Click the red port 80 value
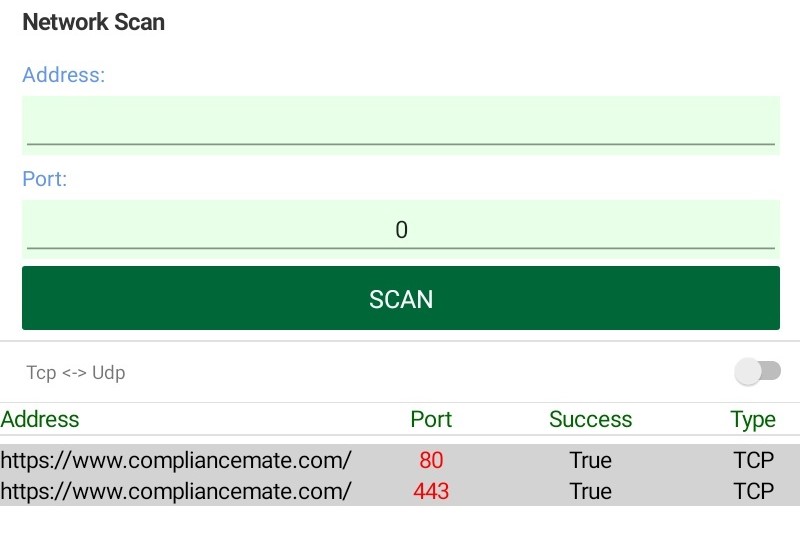Screen dimensions: 800x540 (x=431, y=460)
